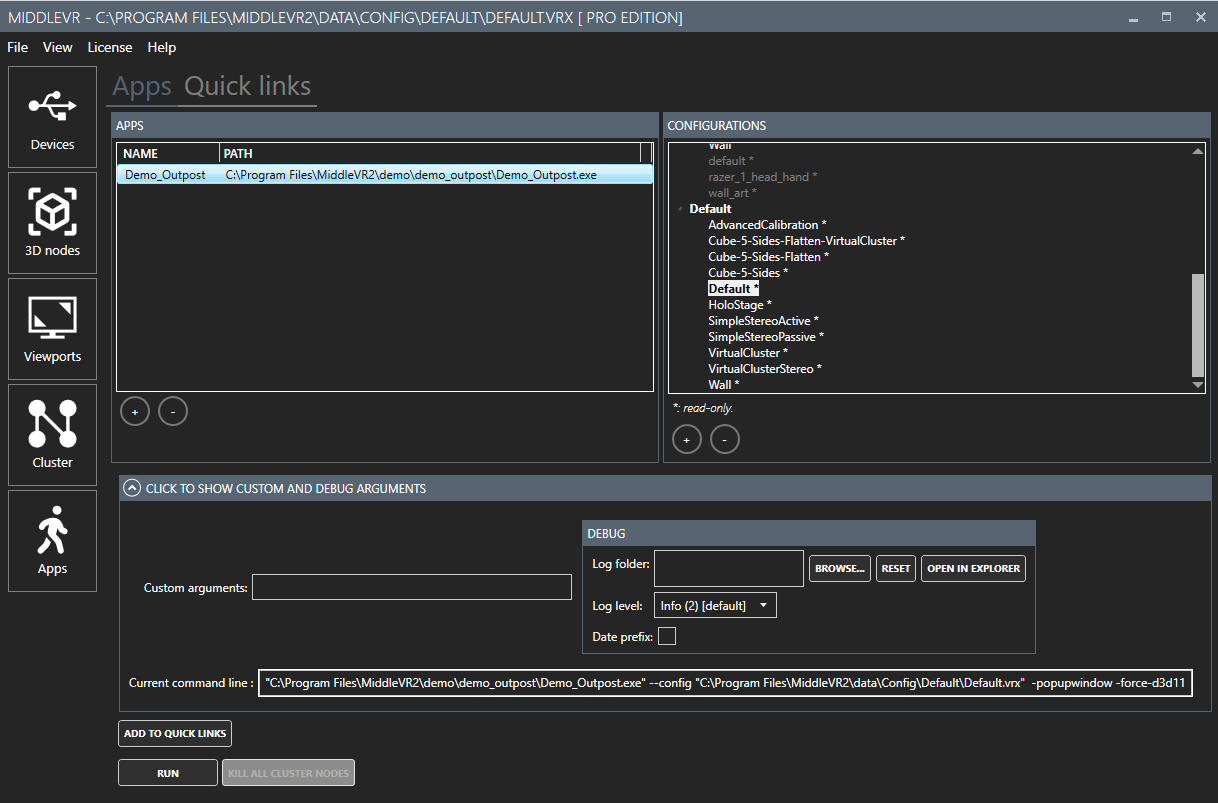Toggle the Date prefix checkbox
1218x803 pixels.
[667, 636]
